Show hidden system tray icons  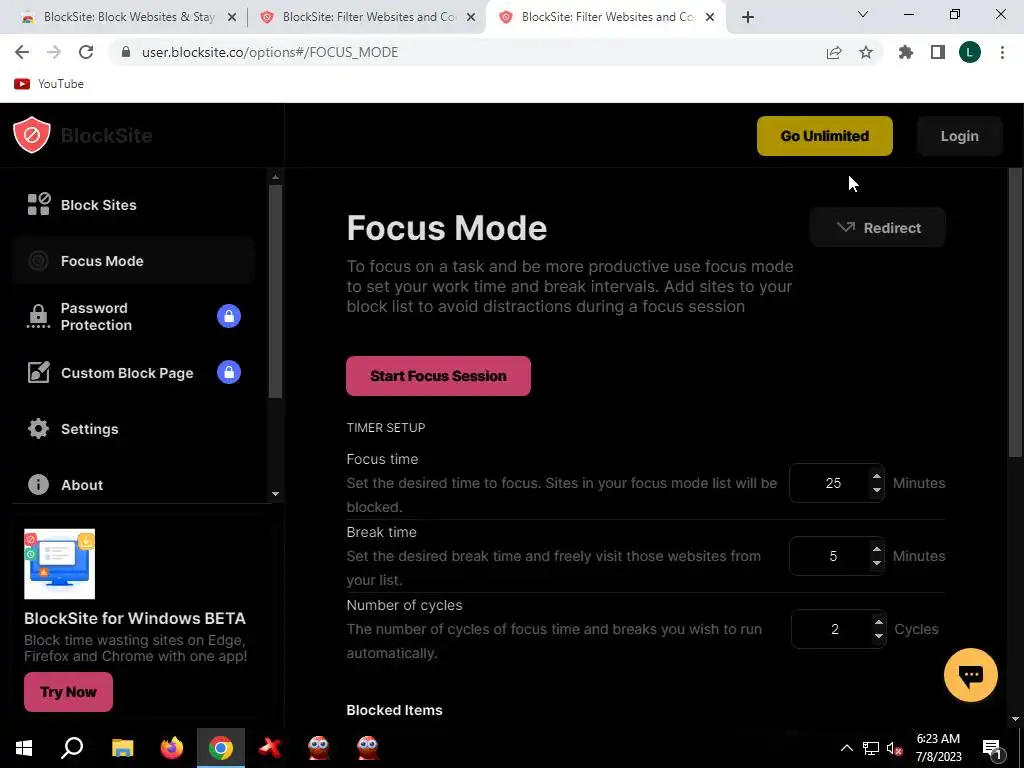tap(846, 748)
